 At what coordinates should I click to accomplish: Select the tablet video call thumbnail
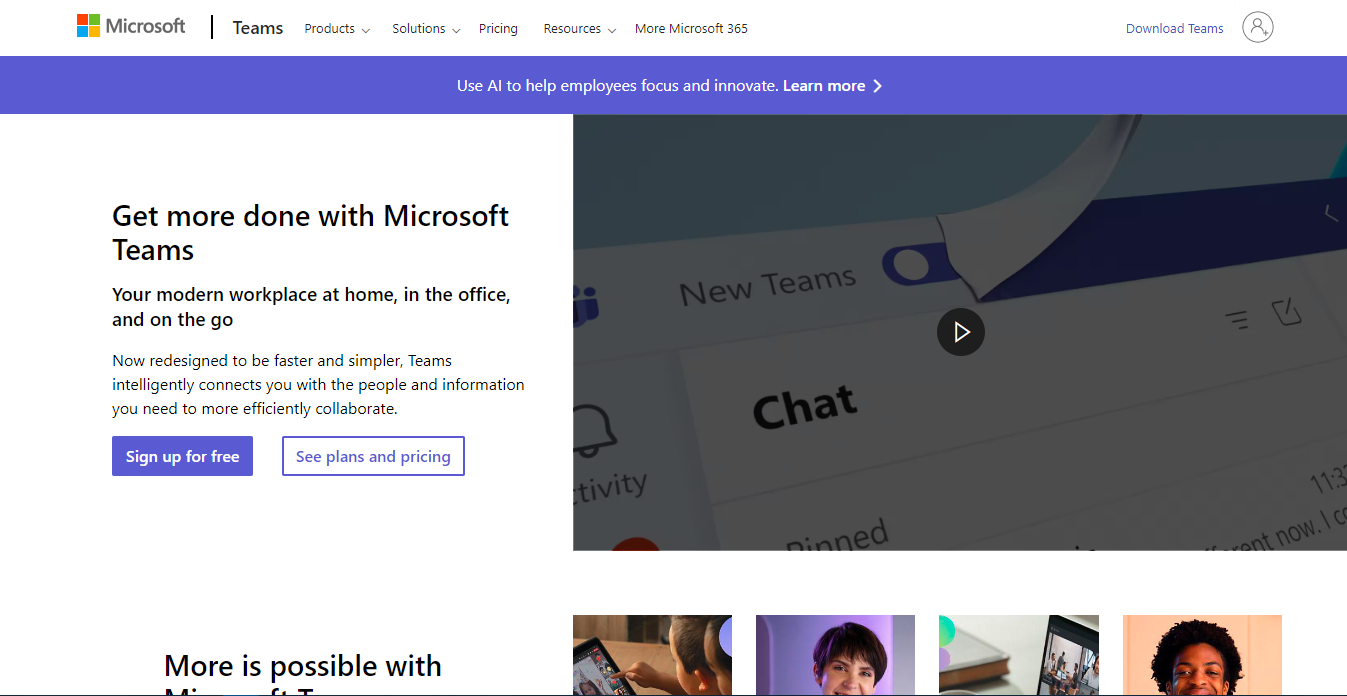[652, 655]
